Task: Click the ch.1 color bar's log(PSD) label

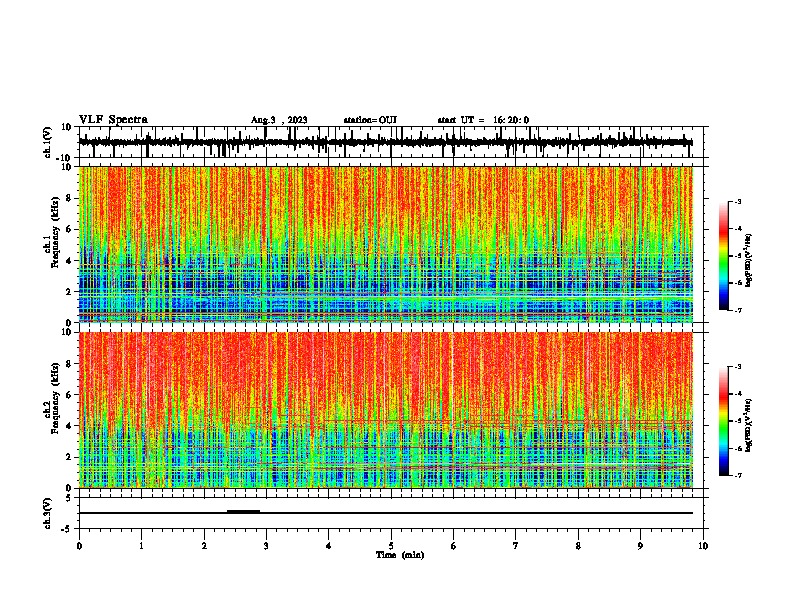Action: point(749,261)
